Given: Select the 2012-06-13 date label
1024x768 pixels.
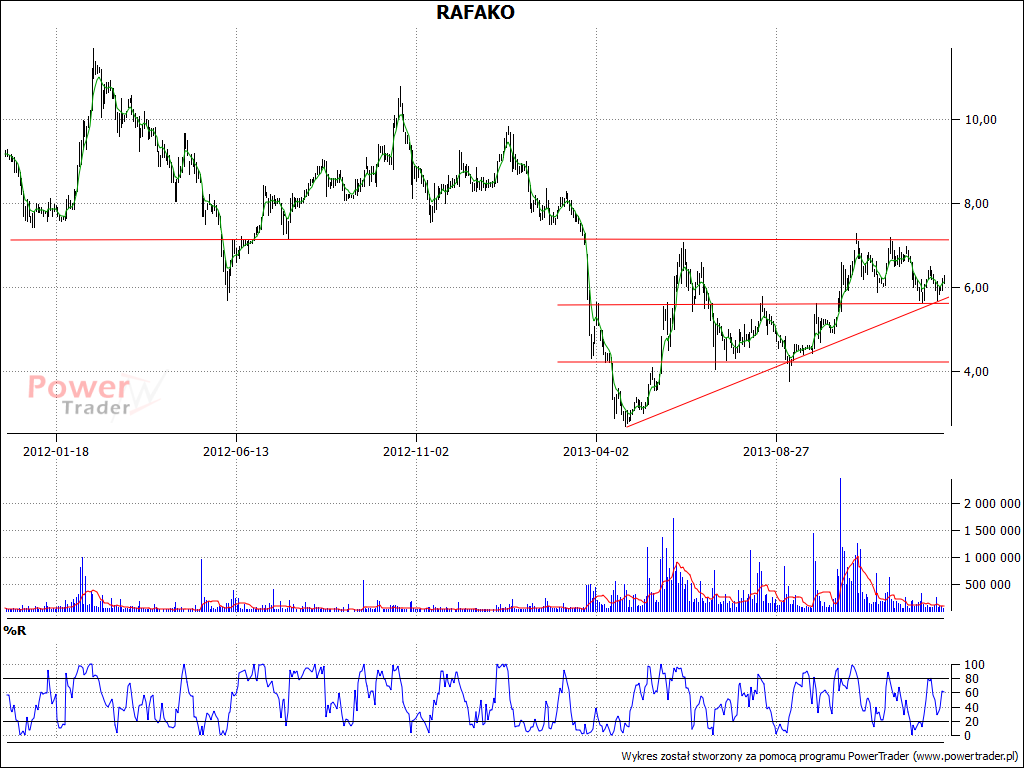Looking at the screenshot, I should [x=236, y=451].
